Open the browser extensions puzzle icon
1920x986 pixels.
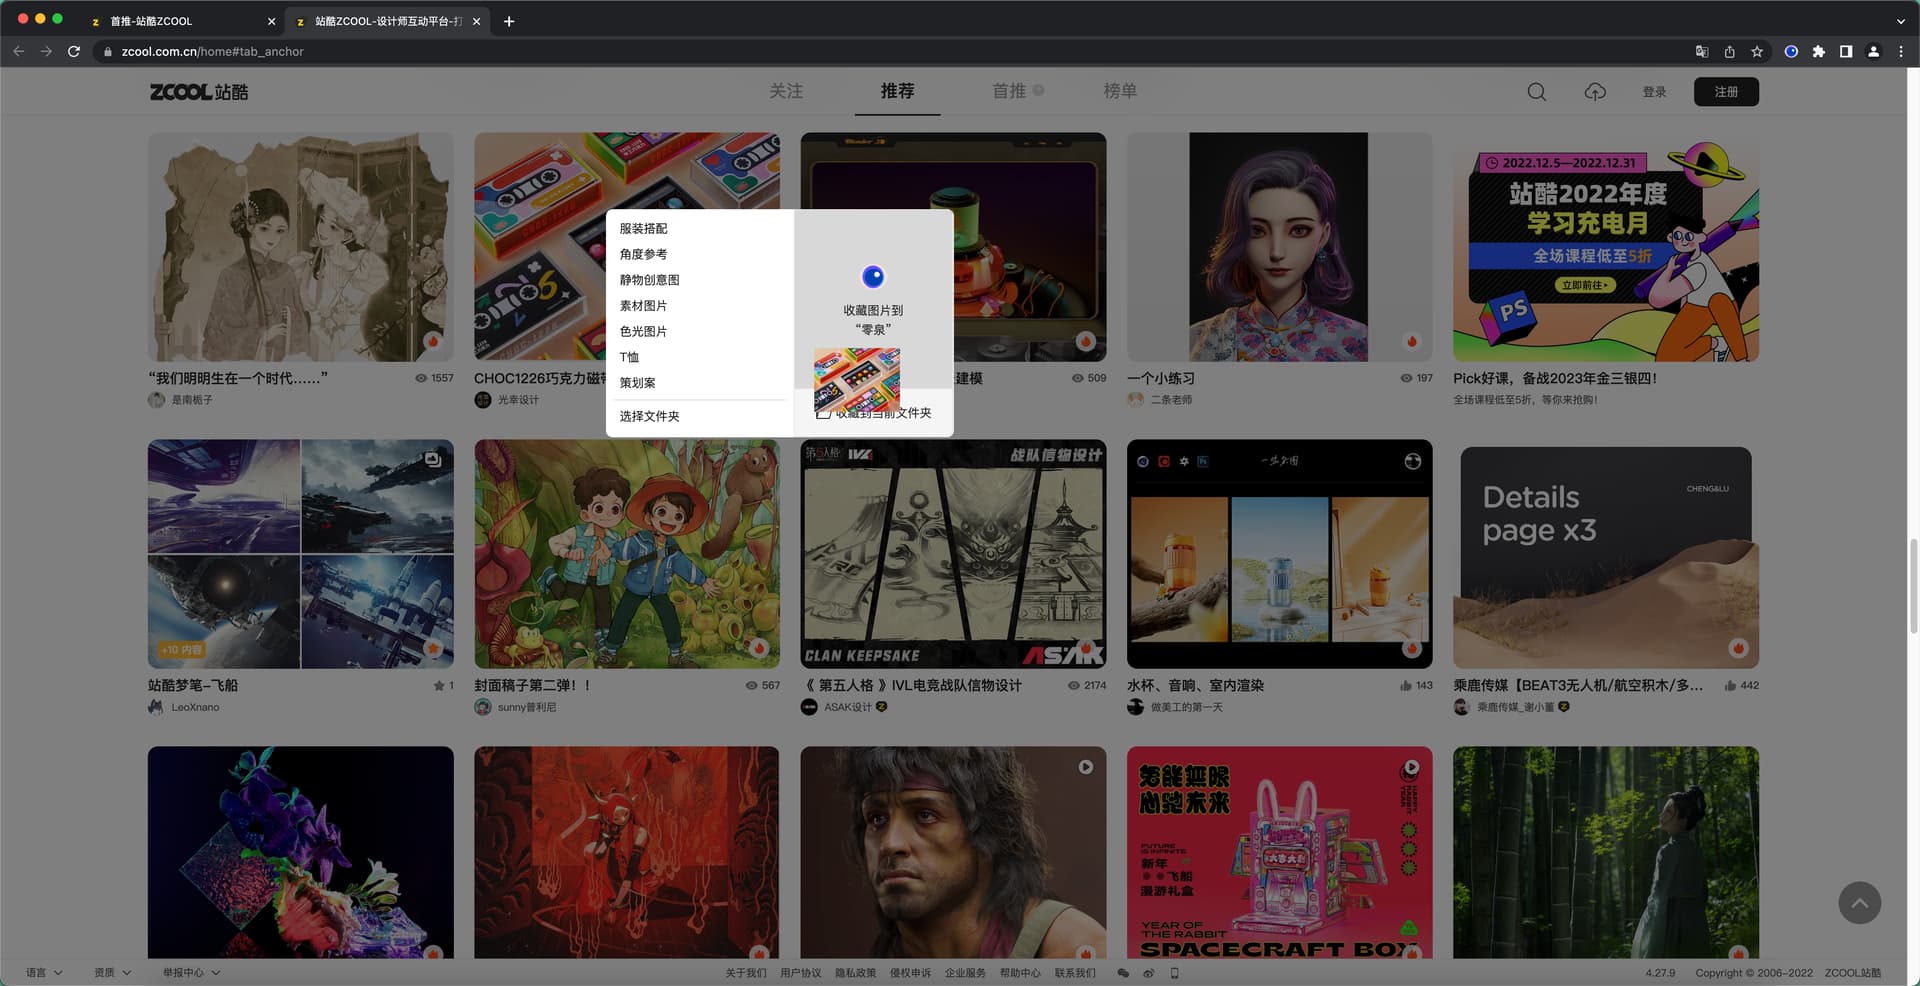tap(1818, 51)
